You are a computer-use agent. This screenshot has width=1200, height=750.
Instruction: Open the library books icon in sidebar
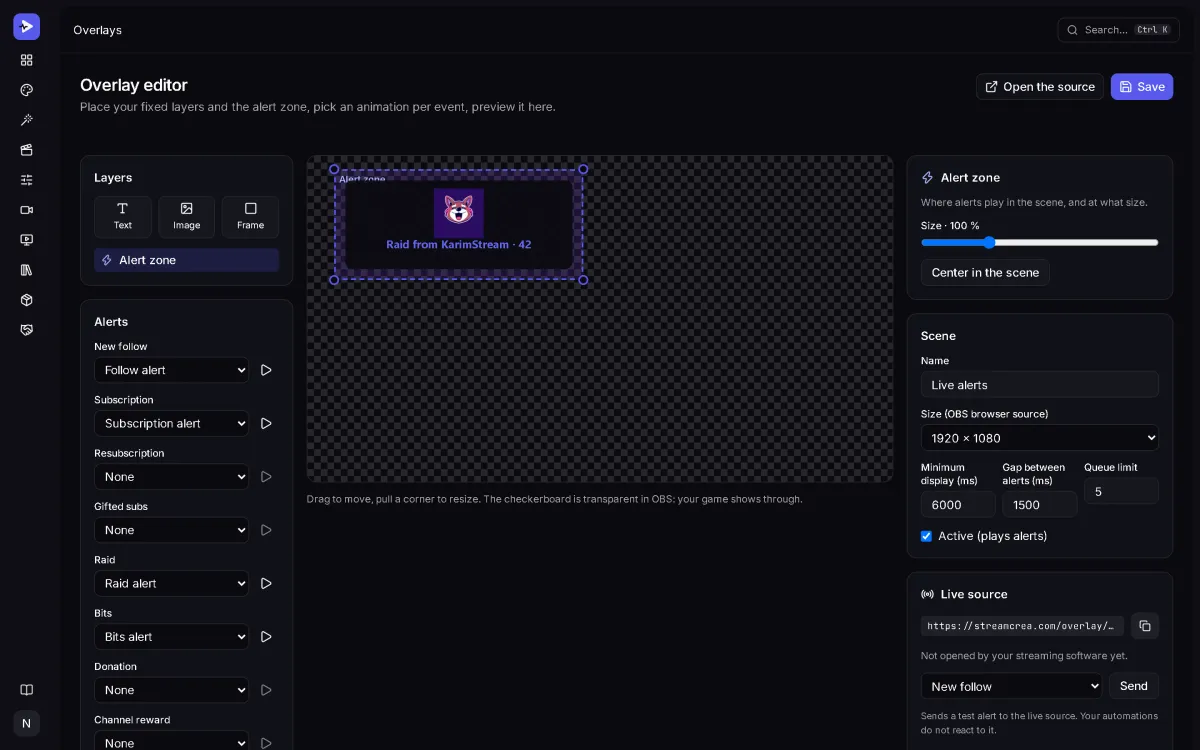[27, 270]
